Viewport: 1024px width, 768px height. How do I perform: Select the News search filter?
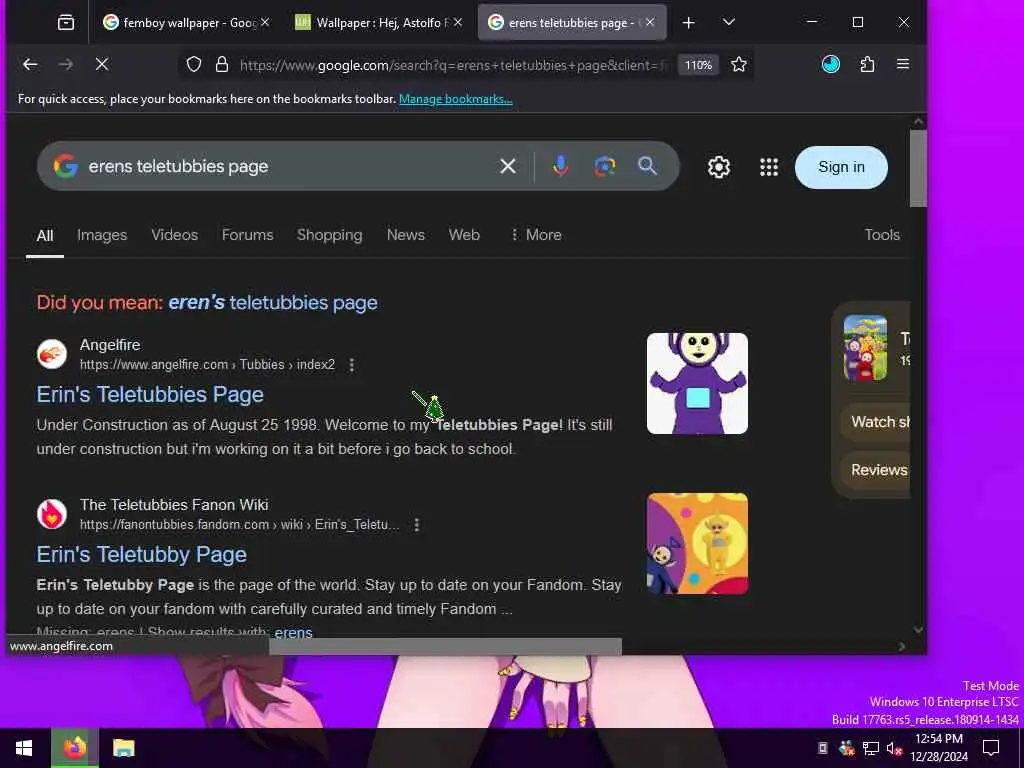pos(406,235)
